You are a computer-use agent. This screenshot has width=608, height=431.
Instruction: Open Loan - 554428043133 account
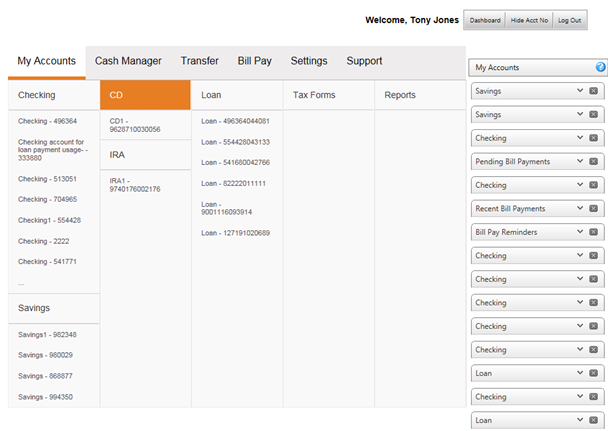click(x=235, y=142)
